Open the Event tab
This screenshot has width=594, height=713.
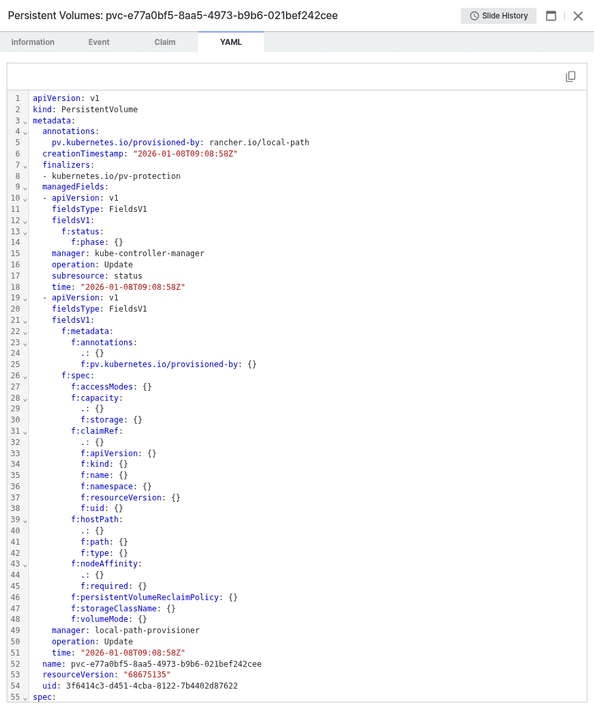coord(99,42)
